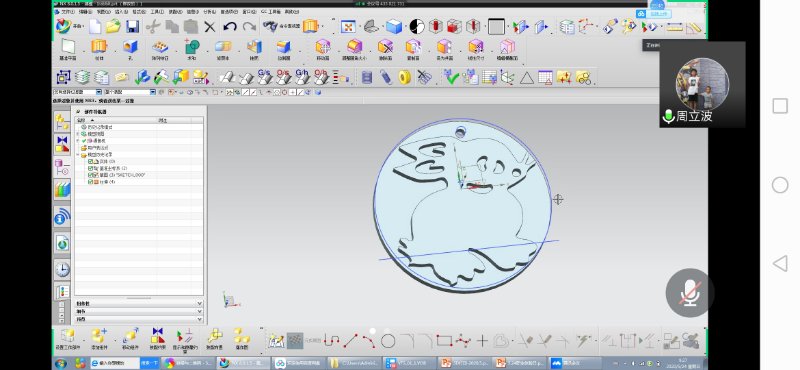Screen dimensions: 800x370
Task: Toggle the first checkbox under model history
Action: click(x=90, y=161)
